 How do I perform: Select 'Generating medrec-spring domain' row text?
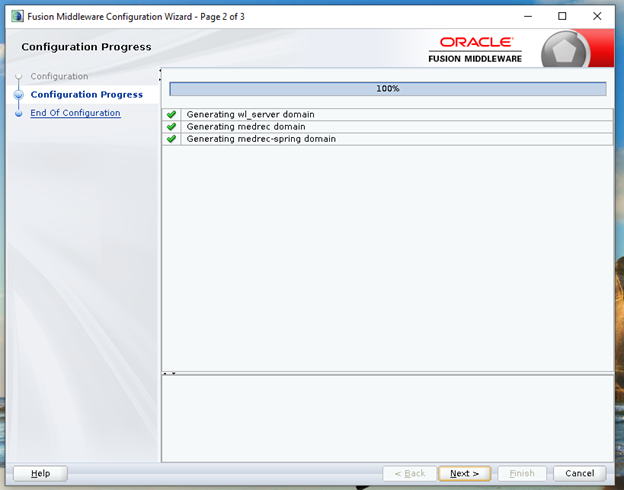[261, 139]
